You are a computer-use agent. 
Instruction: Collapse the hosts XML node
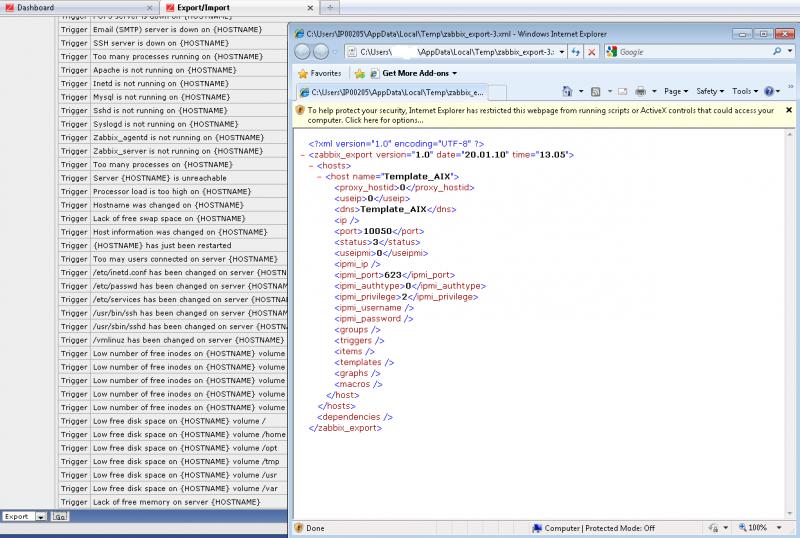click(310, 166)
